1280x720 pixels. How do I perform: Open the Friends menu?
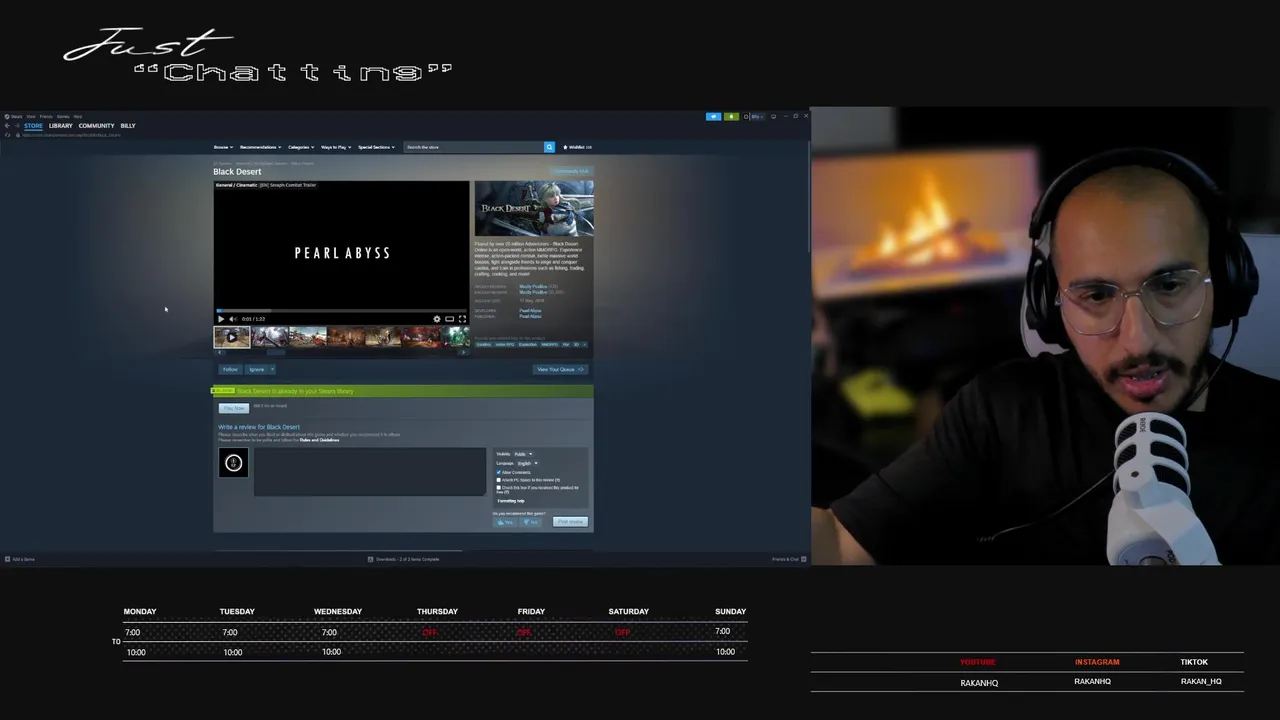click(x=46, y=116)
